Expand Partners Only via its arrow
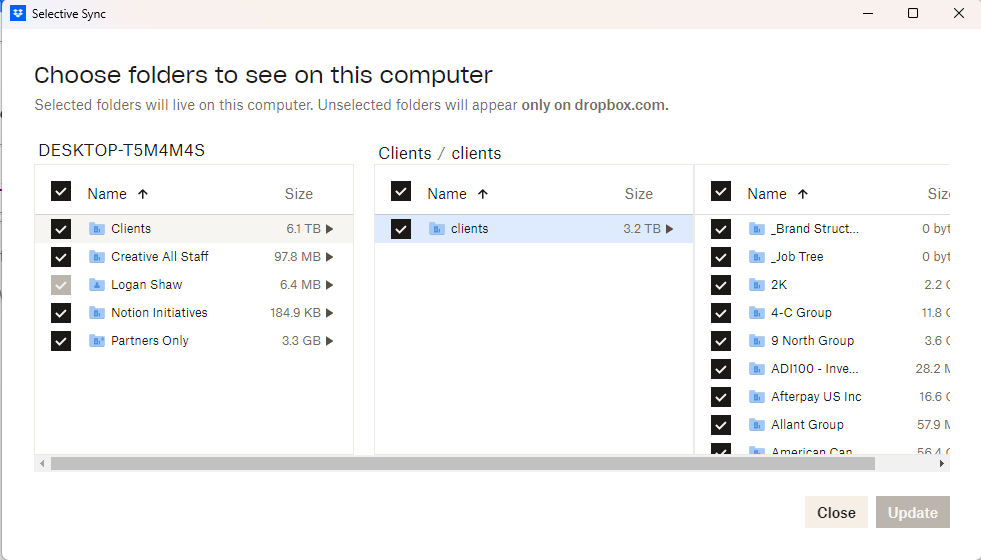981x560 pixels. coord(330,341)
